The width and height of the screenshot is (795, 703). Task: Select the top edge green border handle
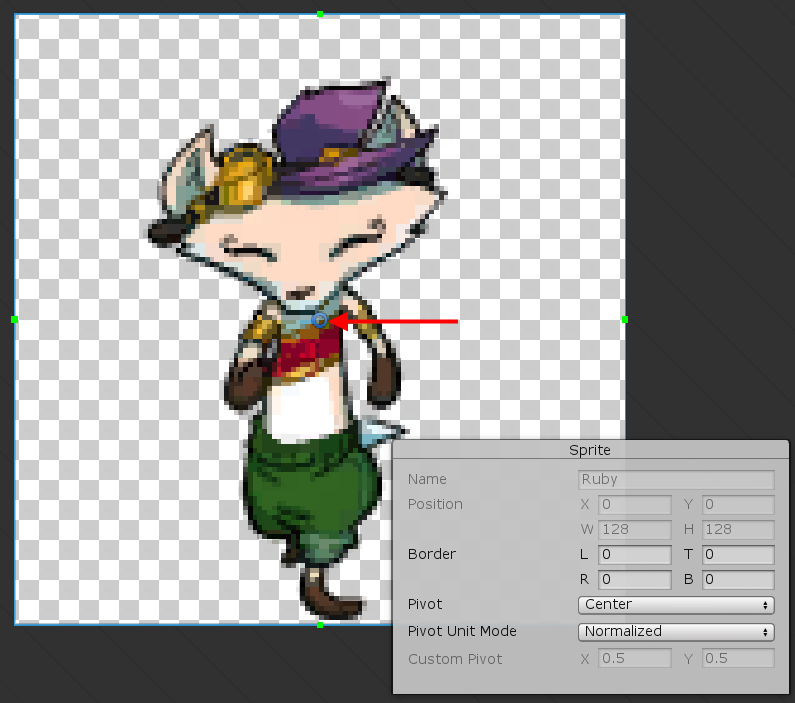[320, 15]
